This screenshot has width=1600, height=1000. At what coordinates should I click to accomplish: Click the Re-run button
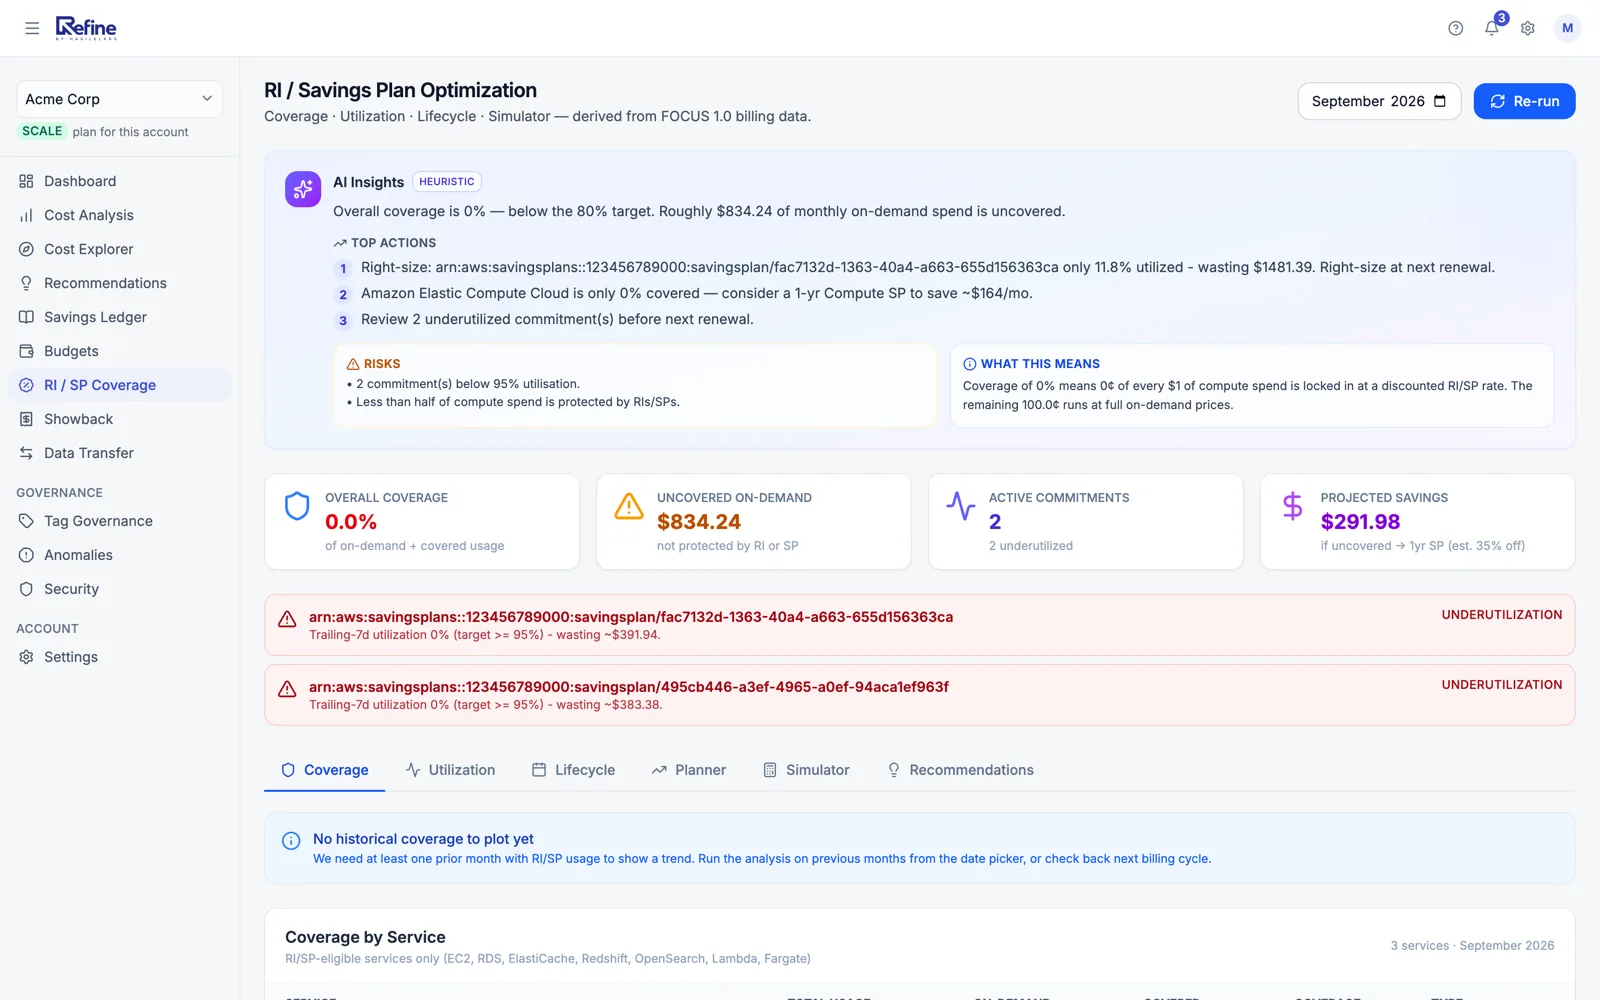(x=1524, y=101)
